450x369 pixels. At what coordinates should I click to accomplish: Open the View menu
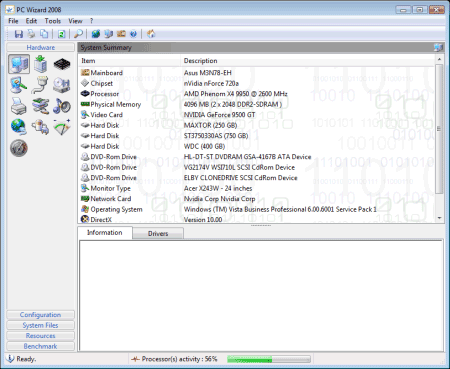pyautogui.click(x=75, y=21)
